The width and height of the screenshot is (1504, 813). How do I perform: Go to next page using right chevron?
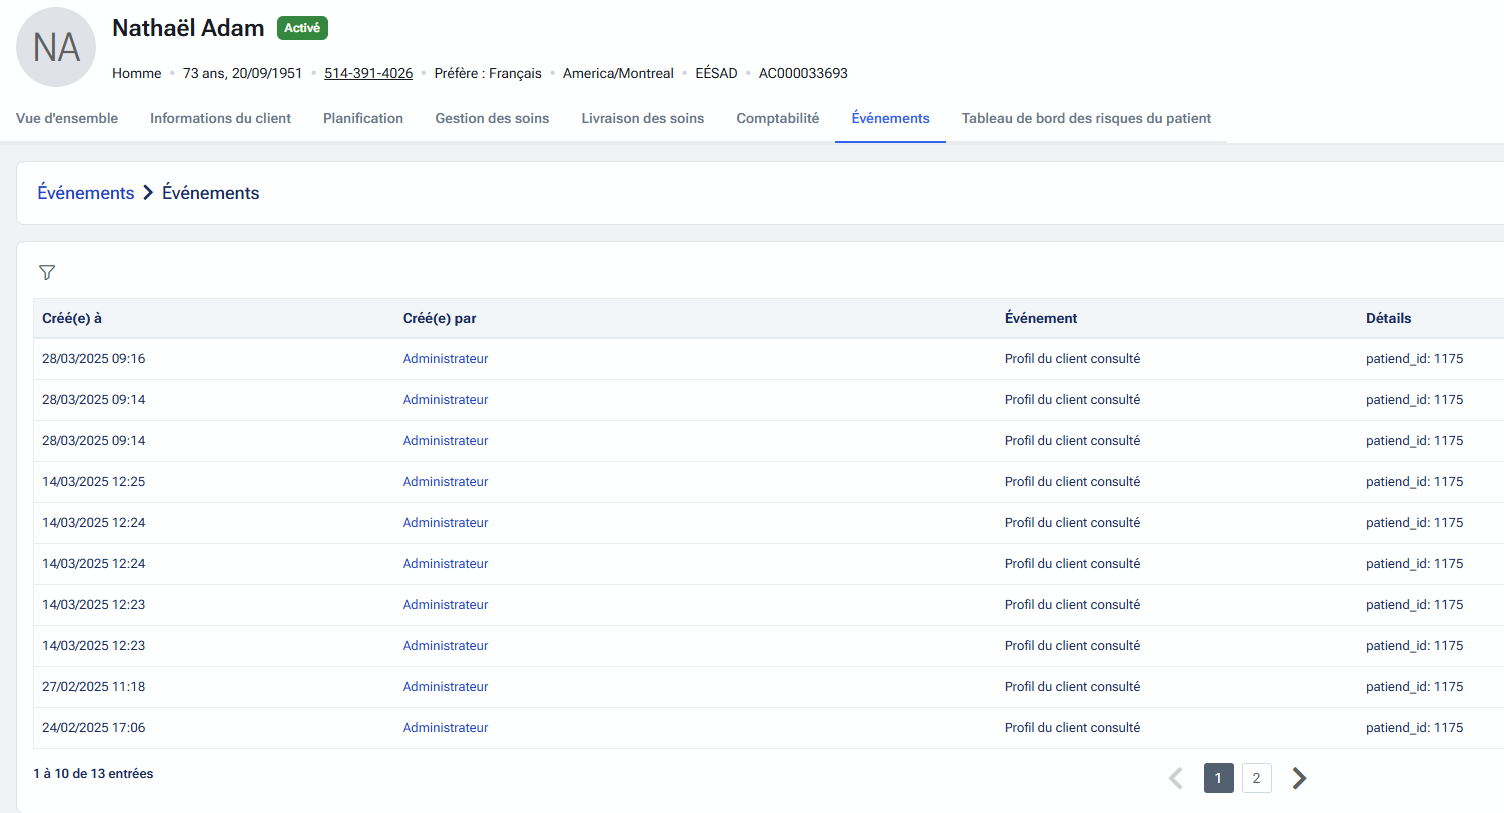(x=1299, y=778)
